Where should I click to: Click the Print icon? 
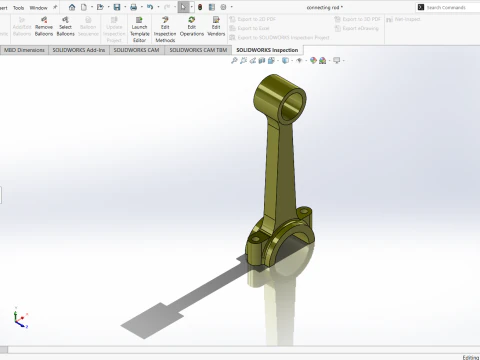tap(134, 7)
